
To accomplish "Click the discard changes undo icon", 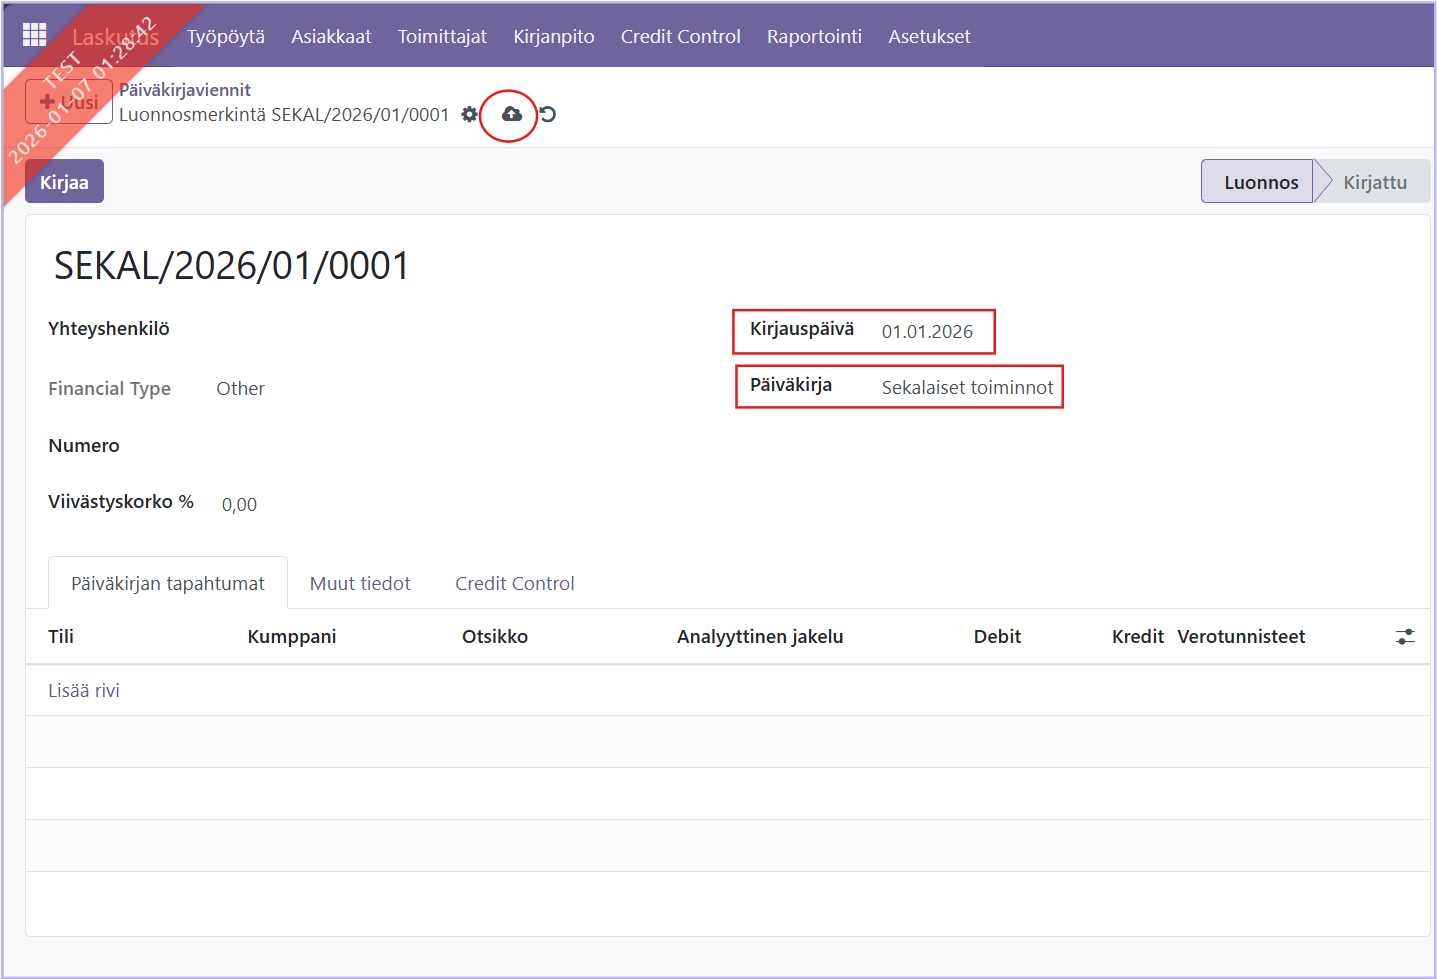I will pos(548,115).
